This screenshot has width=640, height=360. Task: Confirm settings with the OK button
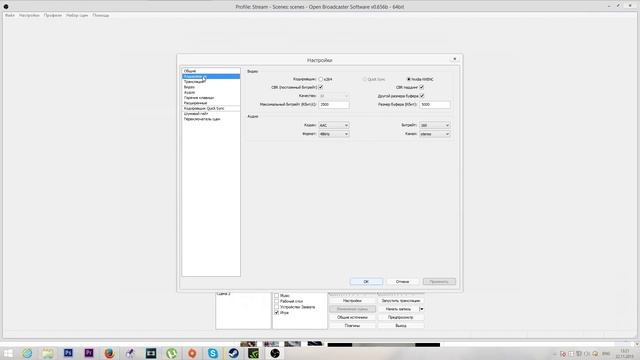[x=366, y=282]
